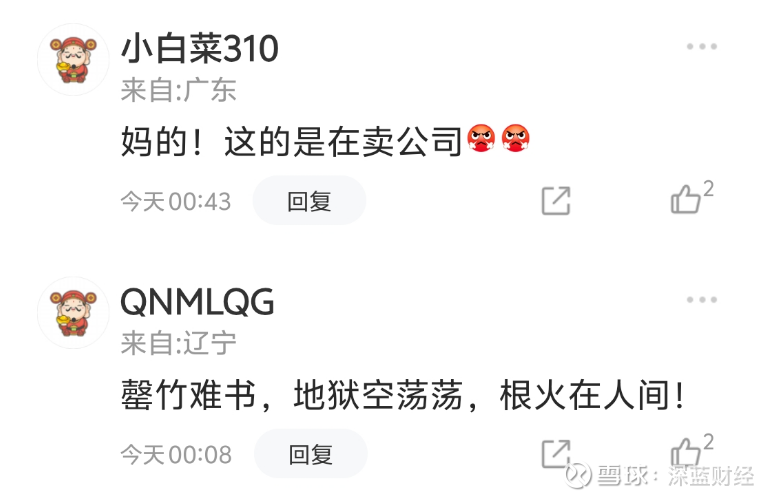Select the 来自:广东 location label

coord(178,90)
